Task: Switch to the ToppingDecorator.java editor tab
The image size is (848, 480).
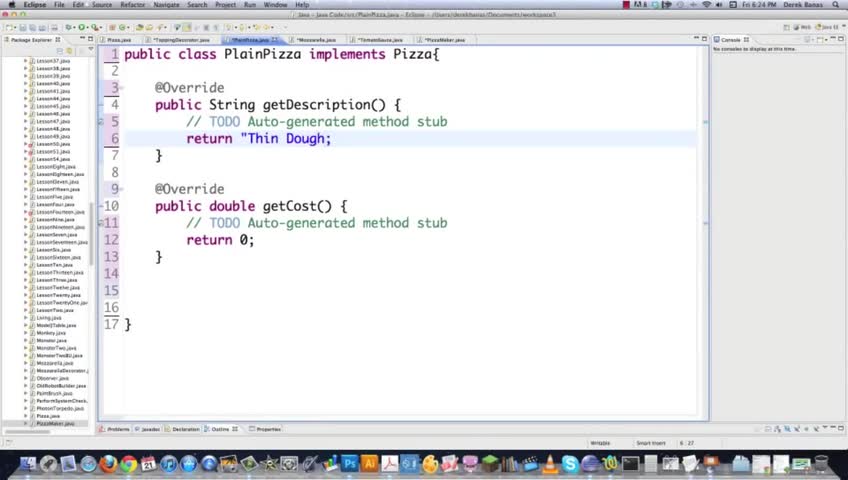Action: click(181, 40)
